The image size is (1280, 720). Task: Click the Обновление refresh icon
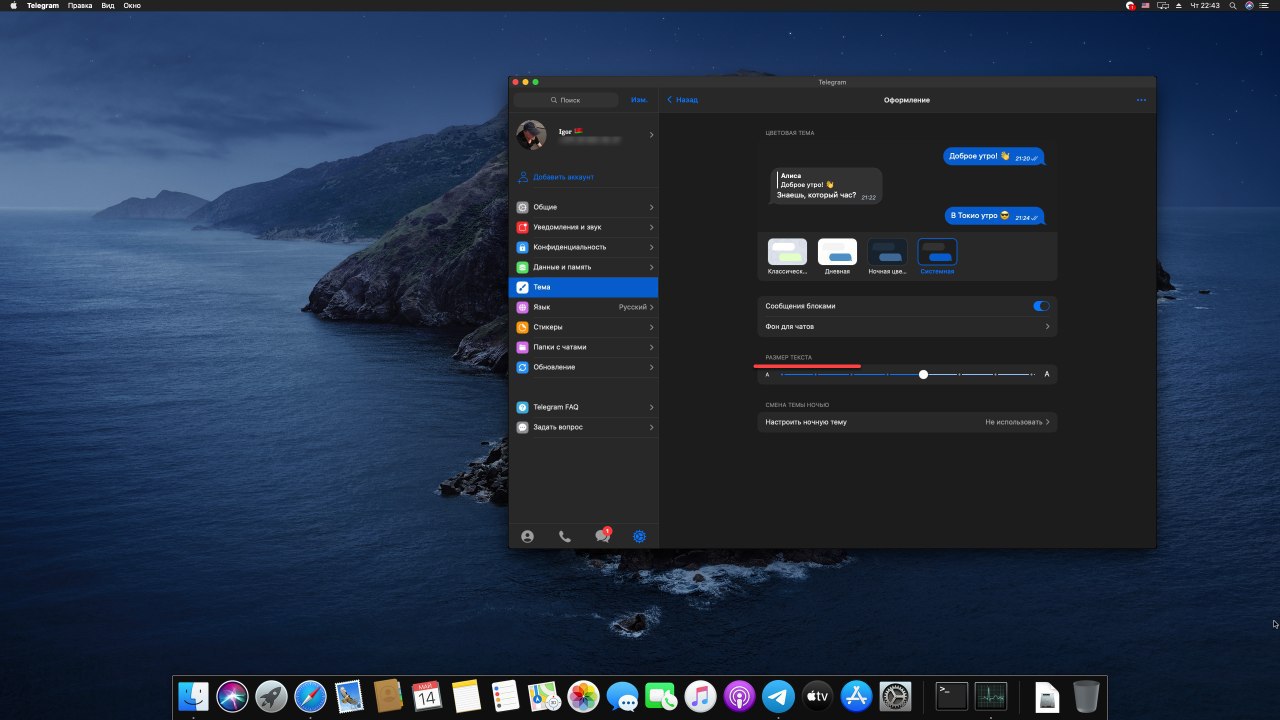tap(522, 367)
